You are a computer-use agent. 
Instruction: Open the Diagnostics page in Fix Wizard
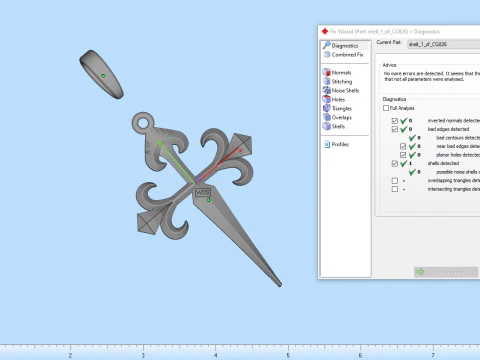[345, 46]
